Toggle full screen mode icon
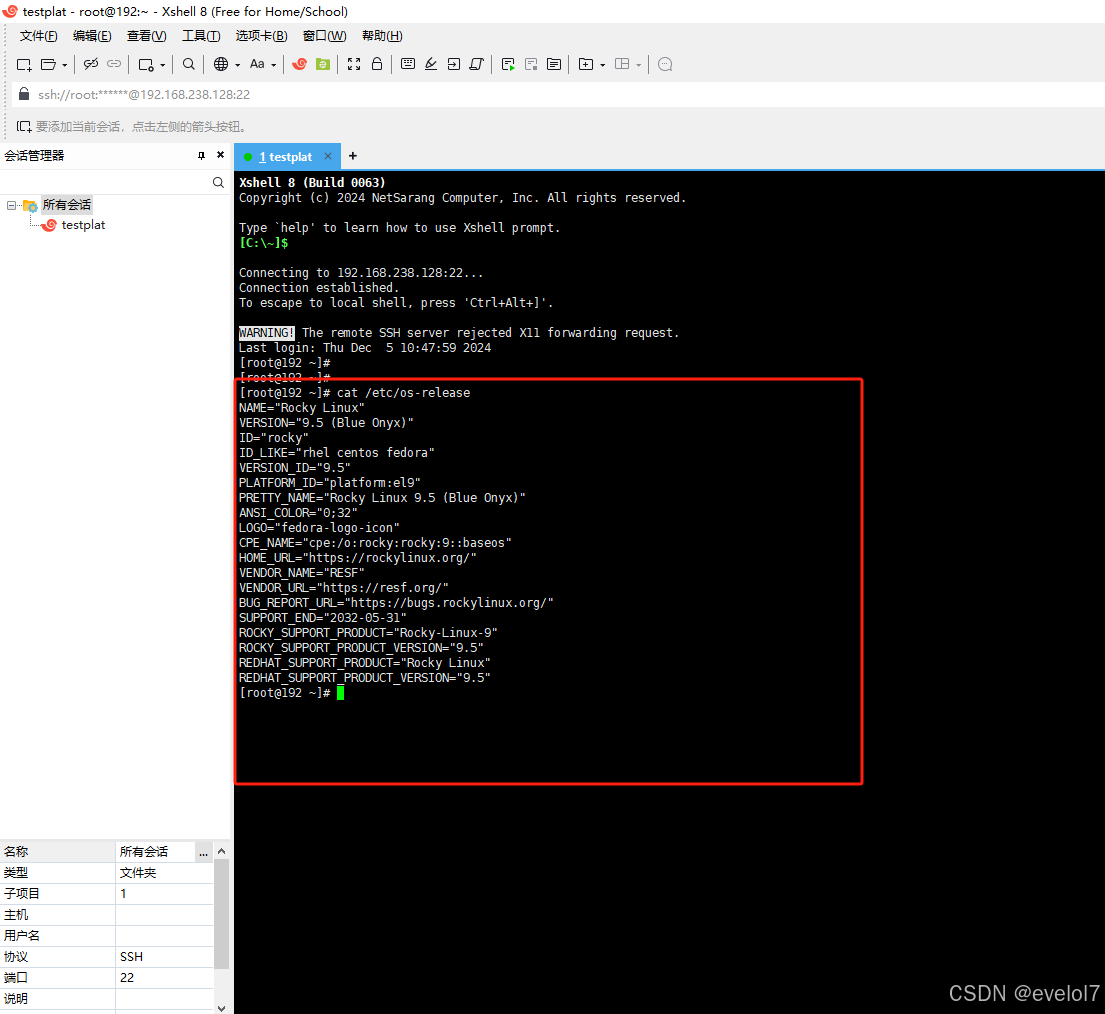This screenshot has width=1105, height=1014. pyautogui.click(x=354, y=64)
